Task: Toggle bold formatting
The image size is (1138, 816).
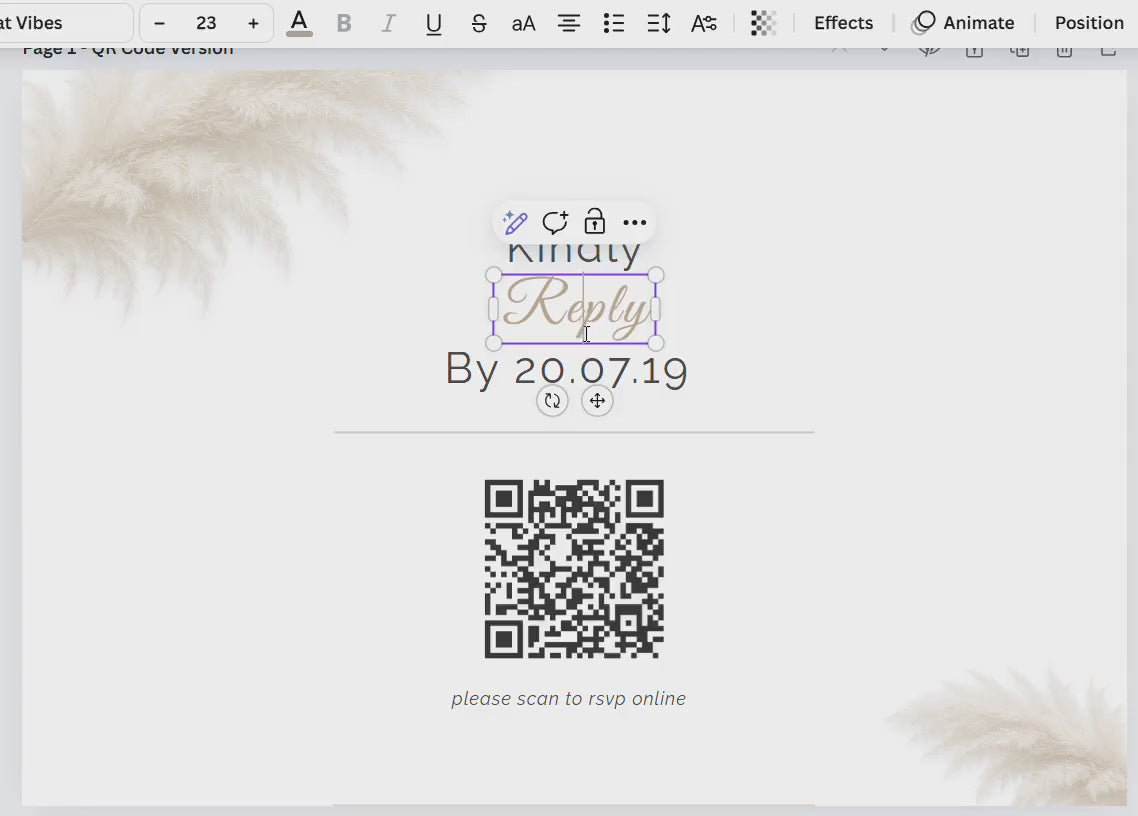Action: coord(344,23)
